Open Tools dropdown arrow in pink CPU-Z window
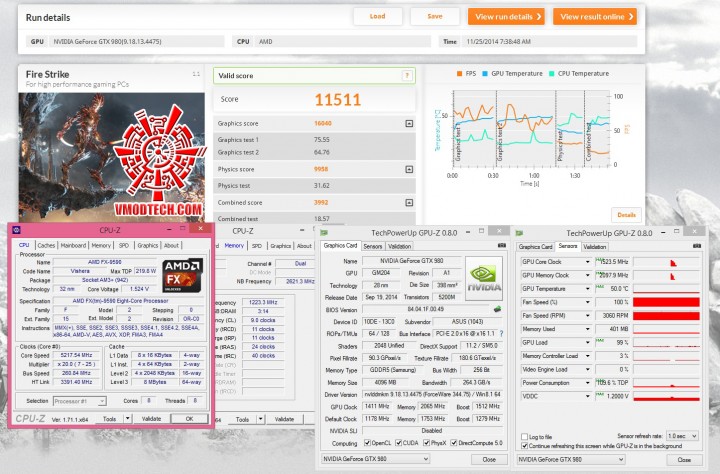The image size is (720, 474). pyautogui.click(x=128, y=418)
